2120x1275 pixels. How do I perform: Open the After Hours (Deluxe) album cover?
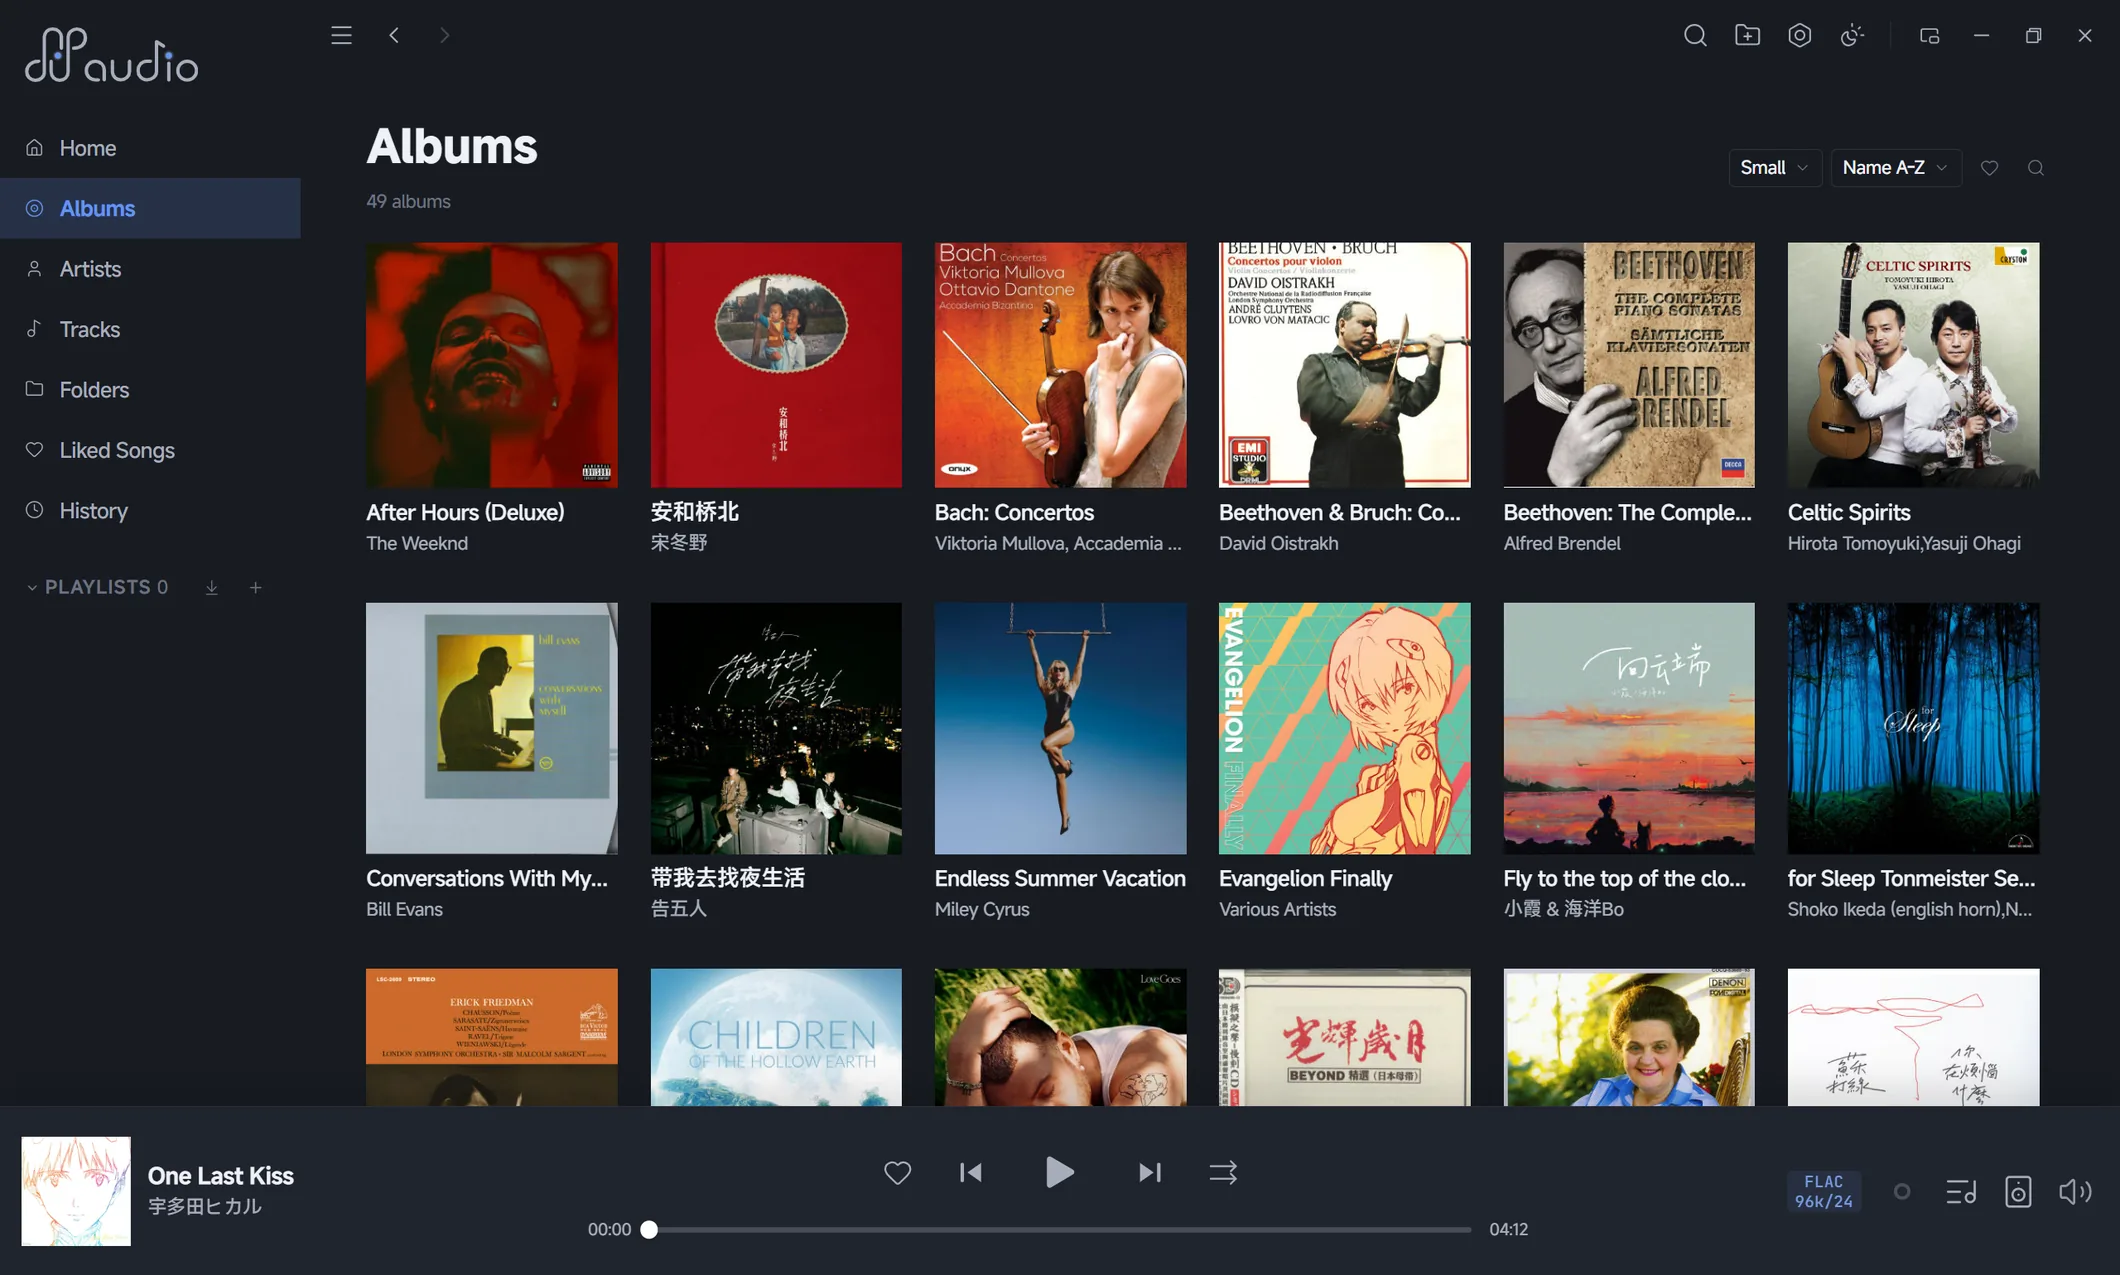coord(491,365)
